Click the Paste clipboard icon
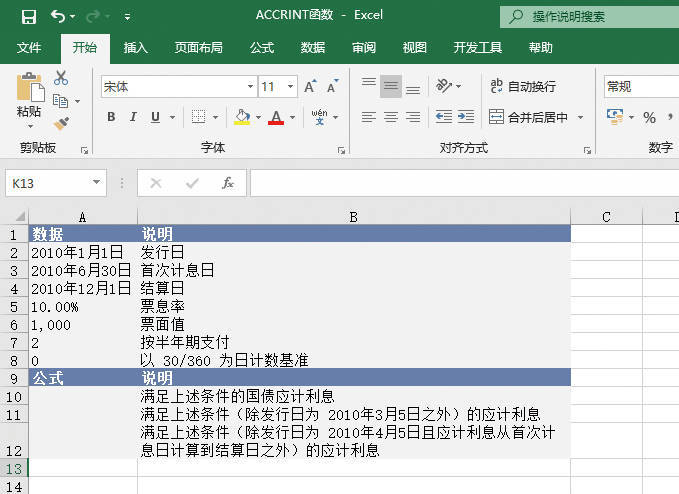The height and width of the screenshot is (494, 679). (x=29, y=89)
